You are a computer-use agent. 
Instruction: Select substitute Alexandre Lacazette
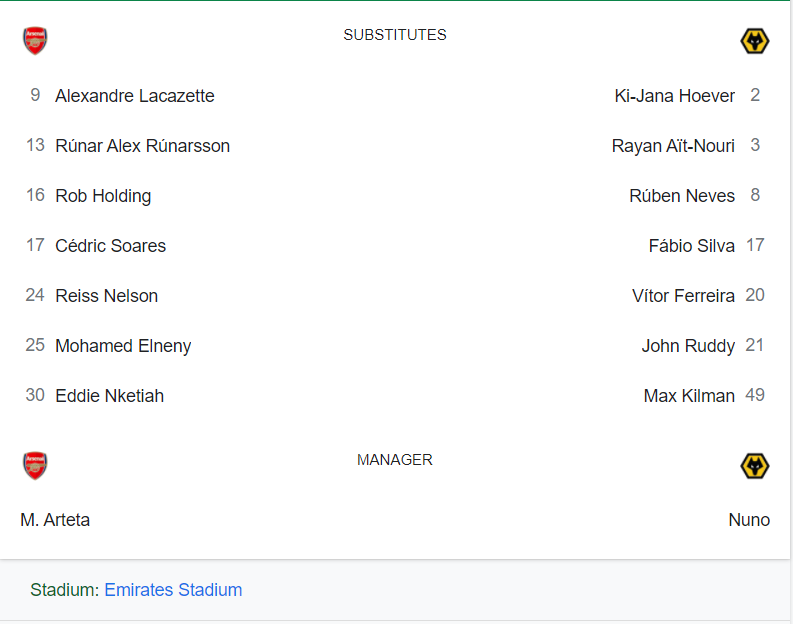pyautogui.click(x=134, y=96)
